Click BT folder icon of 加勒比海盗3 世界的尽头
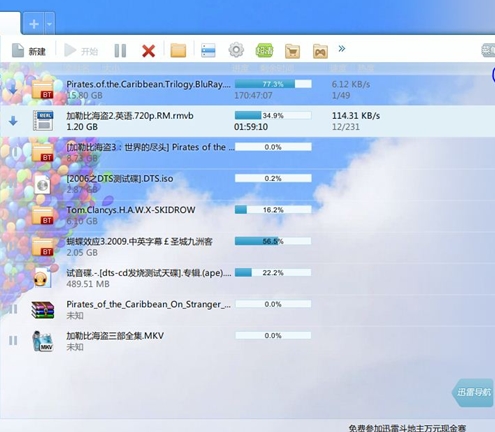 point(43,152)
